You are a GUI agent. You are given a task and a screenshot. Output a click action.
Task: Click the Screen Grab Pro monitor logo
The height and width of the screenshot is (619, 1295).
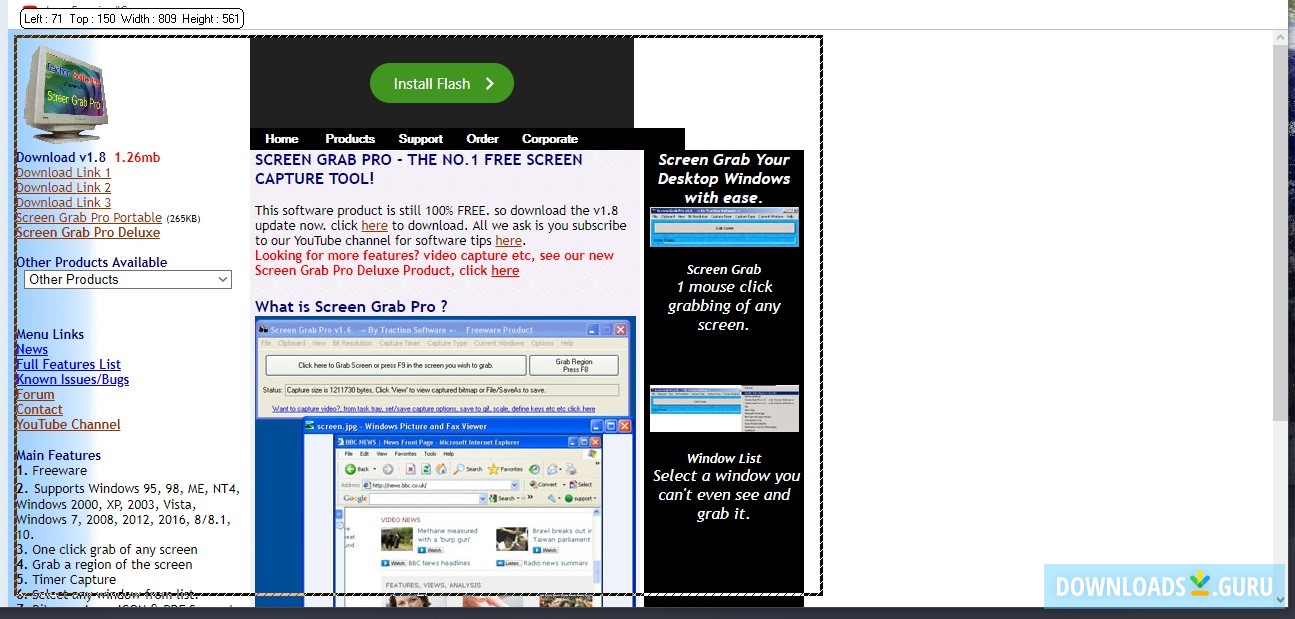coord(65,93)
